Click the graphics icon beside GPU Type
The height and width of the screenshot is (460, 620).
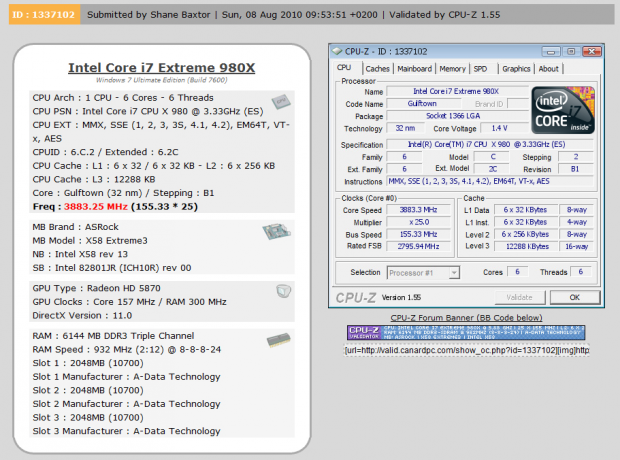[x=284, y=291]
